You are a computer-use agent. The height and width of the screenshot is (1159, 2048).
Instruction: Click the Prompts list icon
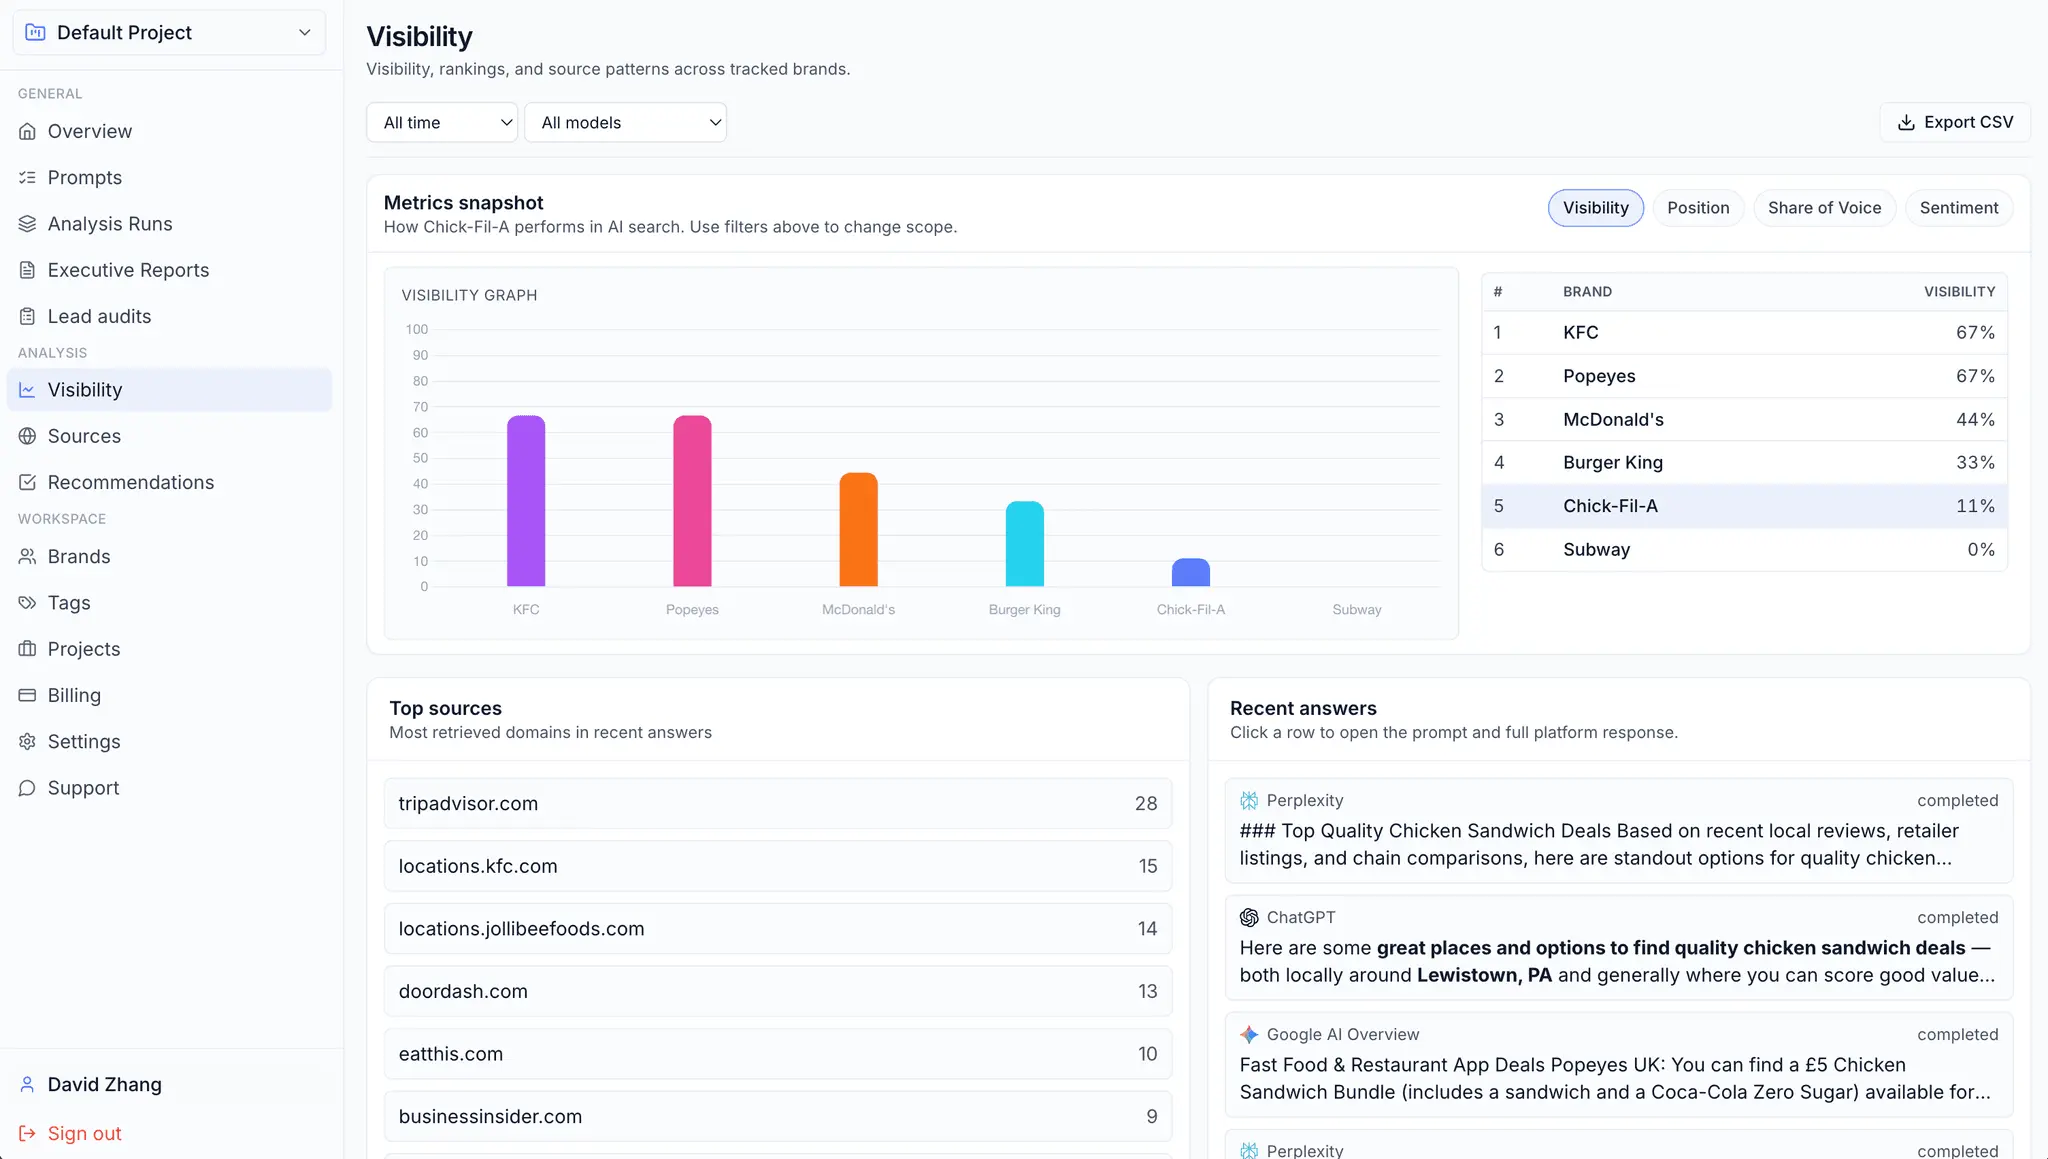tap(27, 177)
